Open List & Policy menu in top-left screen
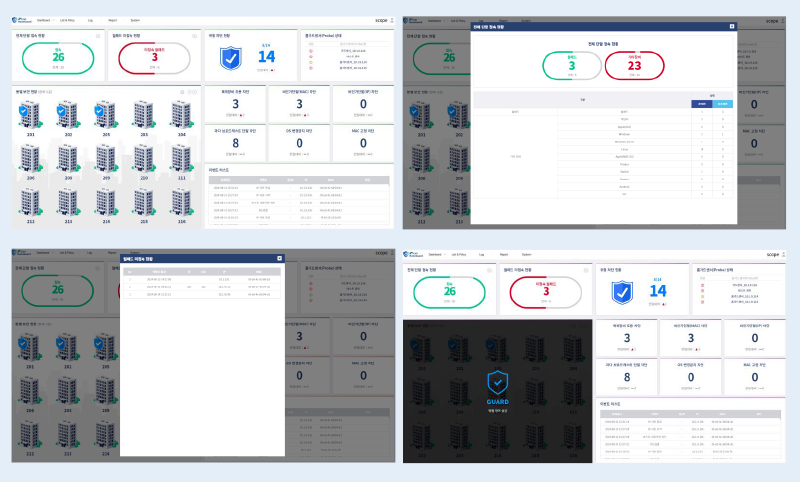800x482 pixels. pyautogui.click(x=68, y=19)
